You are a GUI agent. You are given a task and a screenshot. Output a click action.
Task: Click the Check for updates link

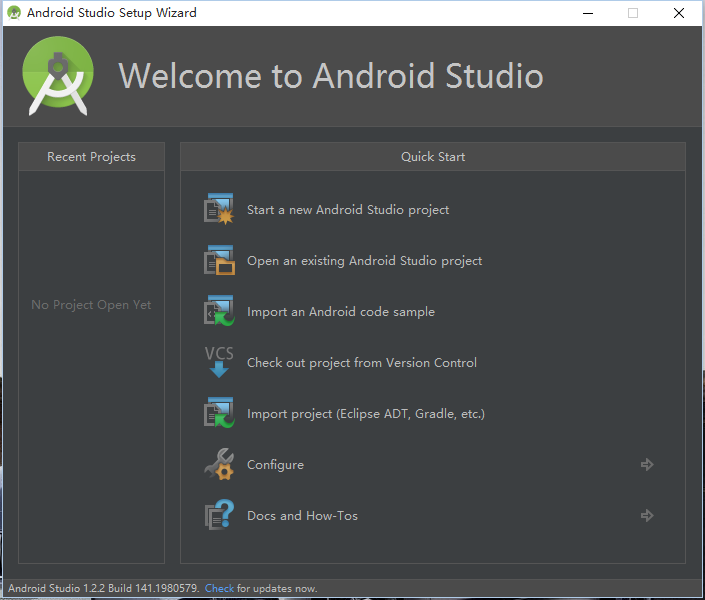pos(219,588)
